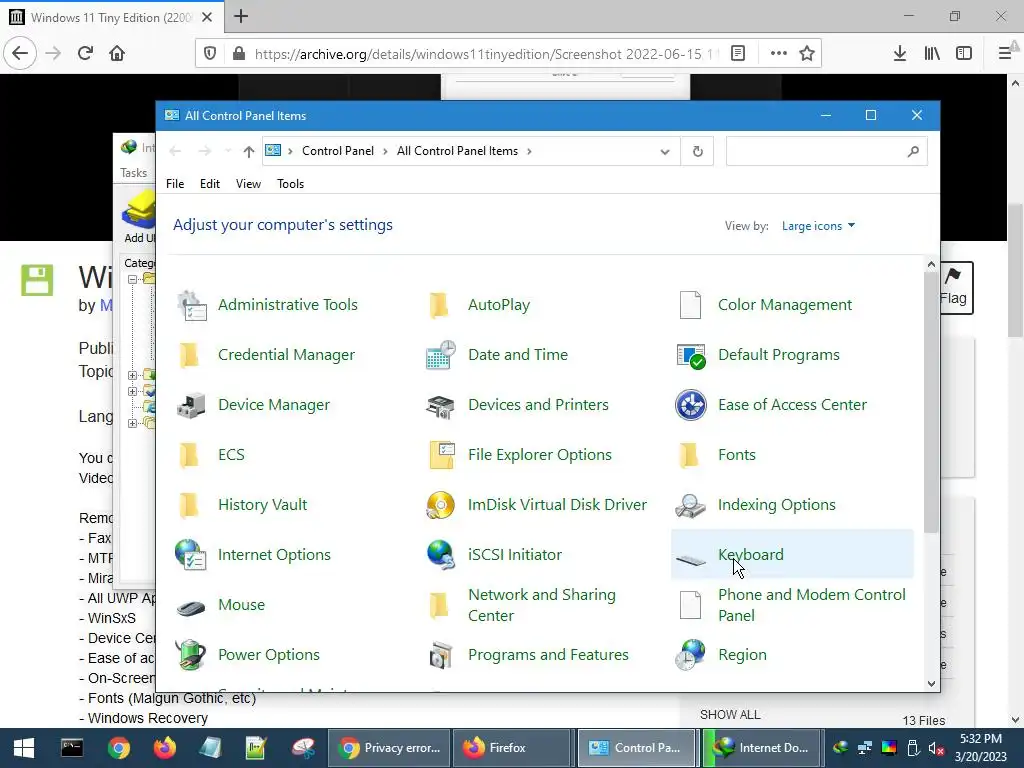Open History Vault icon
The width and height of the screenshot is (1024, 768).
pos(189,505)
